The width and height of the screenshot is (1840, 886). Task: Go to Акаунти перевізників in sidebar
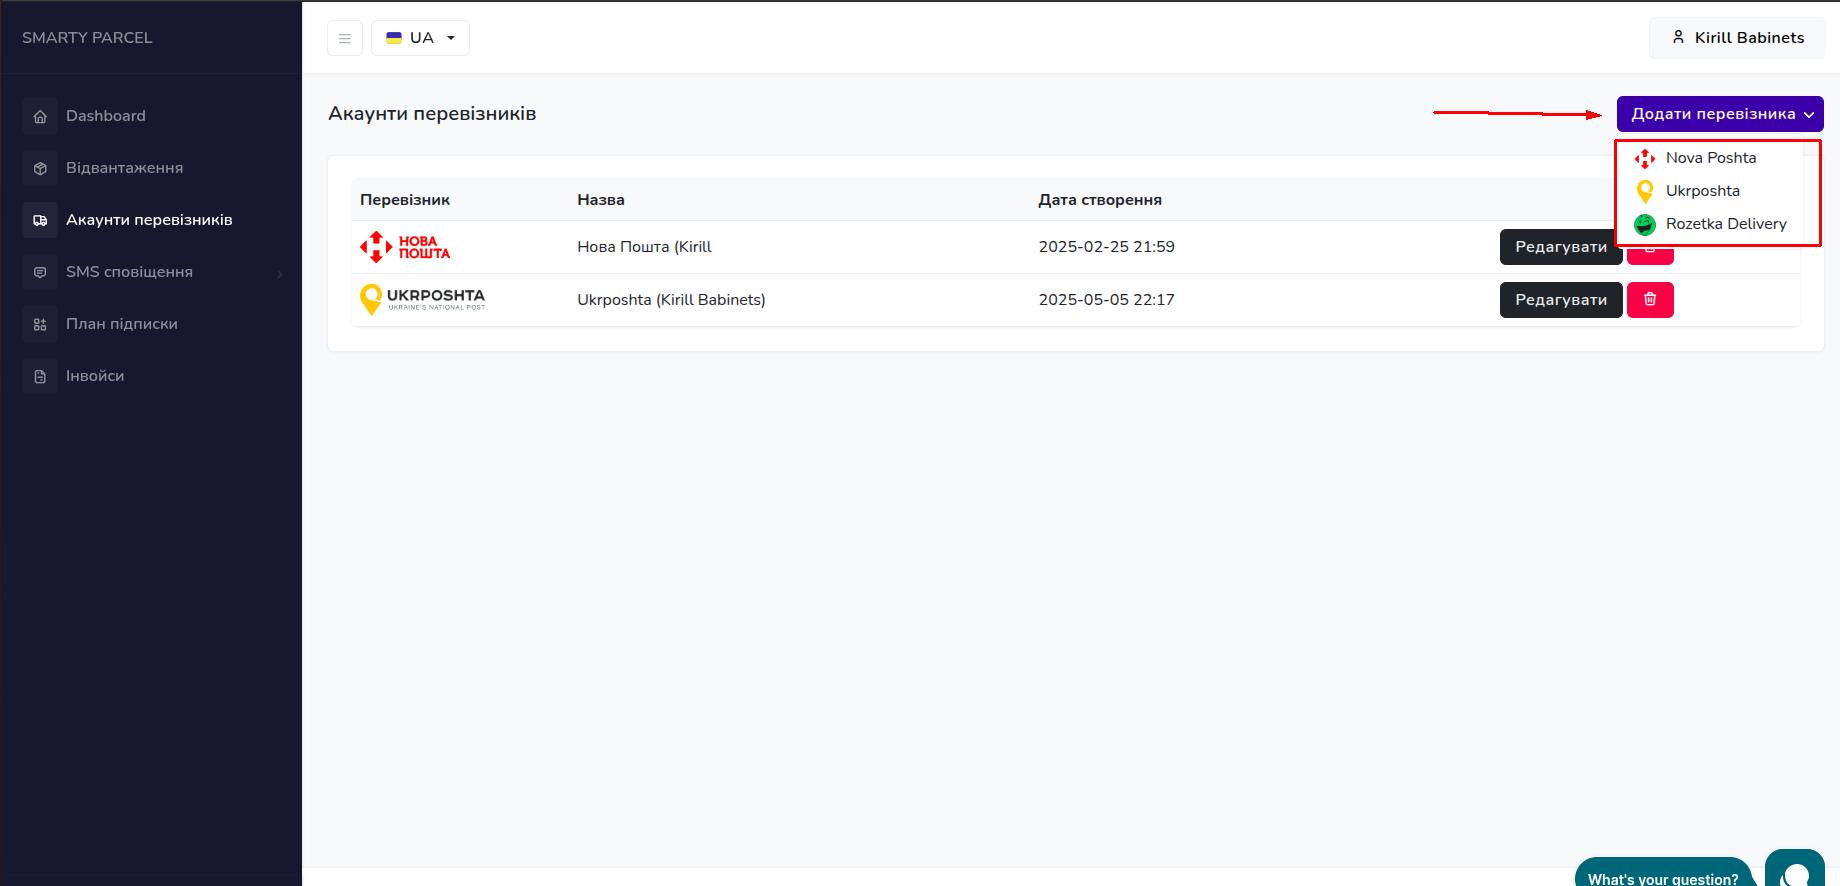coord(149,220)
